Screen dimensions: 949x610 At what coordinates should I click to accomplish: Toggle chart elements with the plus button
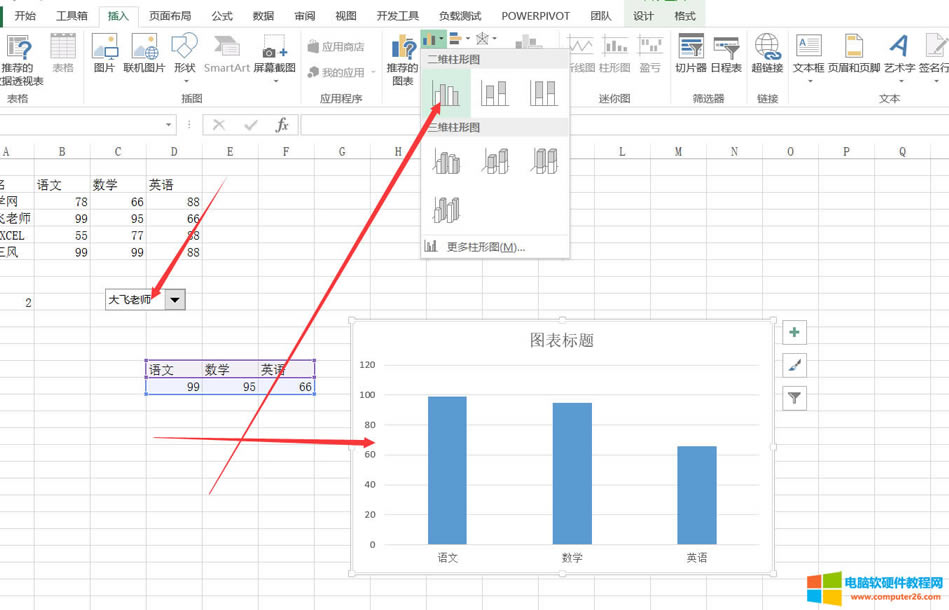click(794, 331)
